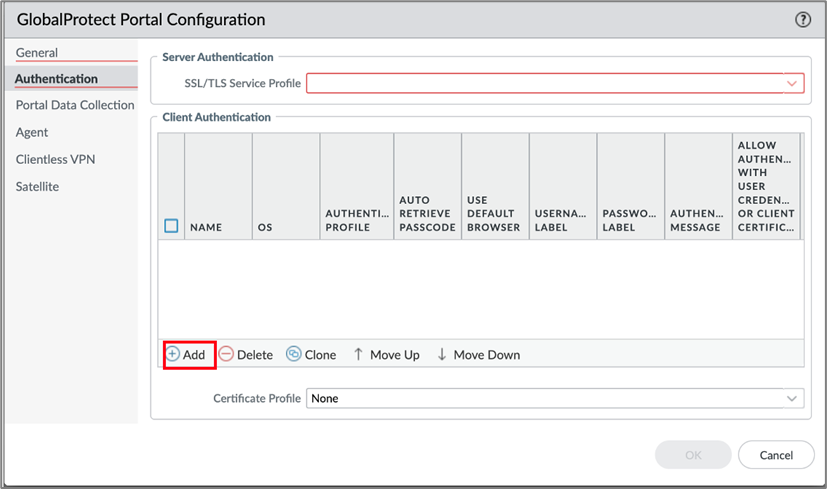
Task: Open the Clientless VPN tab
Action: coord(56,159)
